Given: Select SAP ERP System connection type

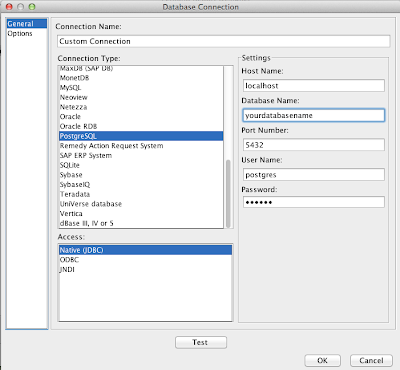Looking at the screenshot, I should point(141,155).
